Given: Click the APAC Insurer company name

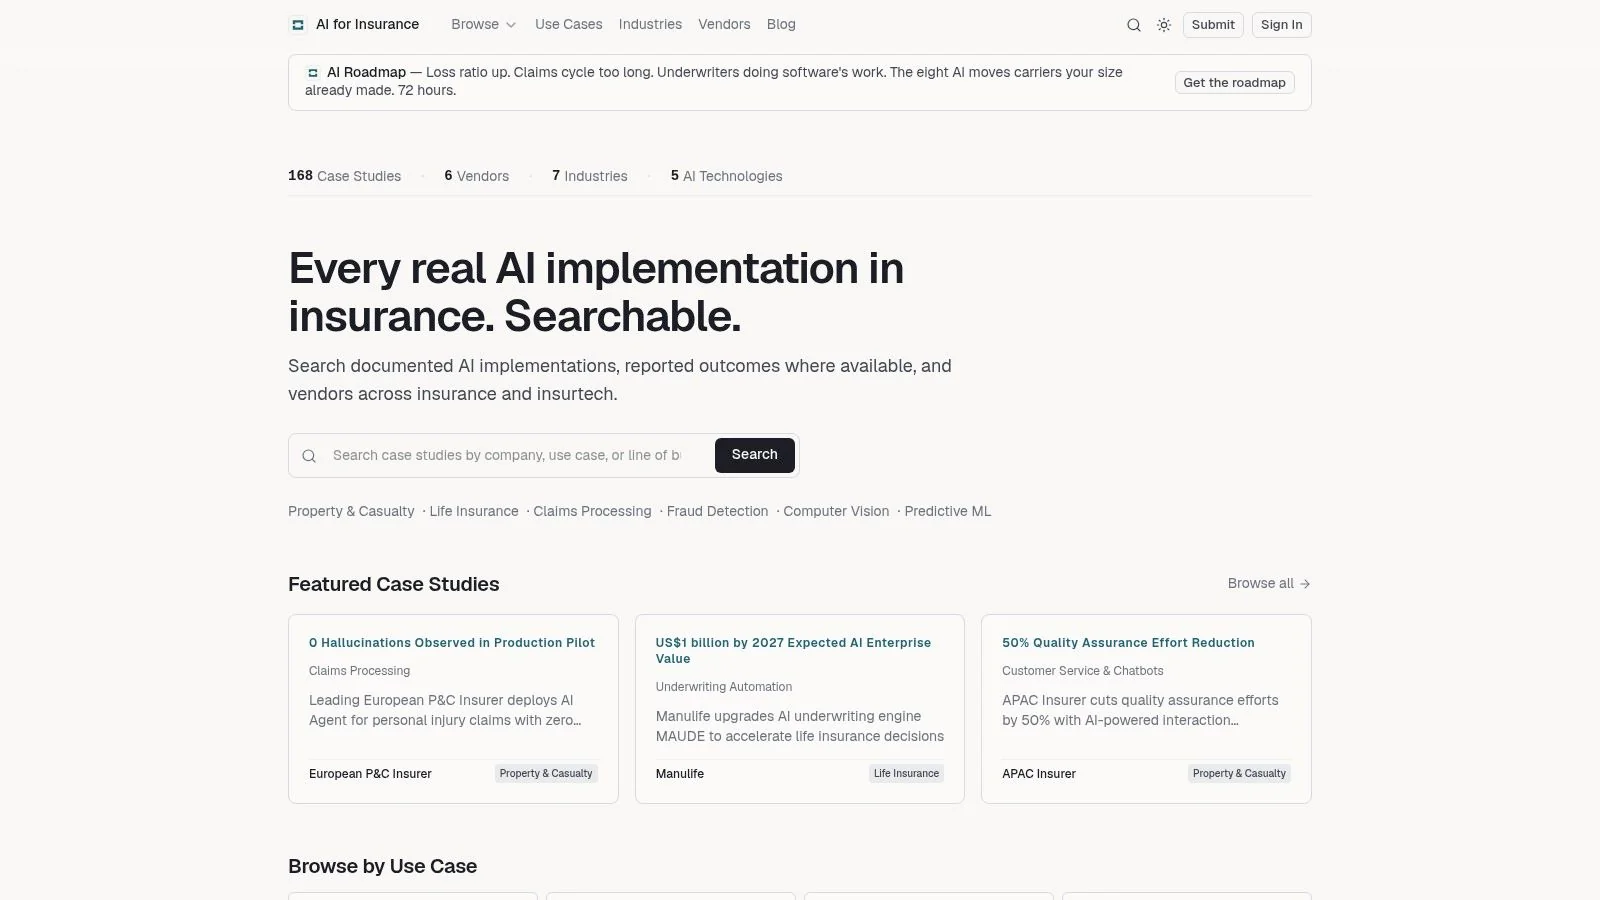Looking at the screenshot, I should (x=1039, y=774).
